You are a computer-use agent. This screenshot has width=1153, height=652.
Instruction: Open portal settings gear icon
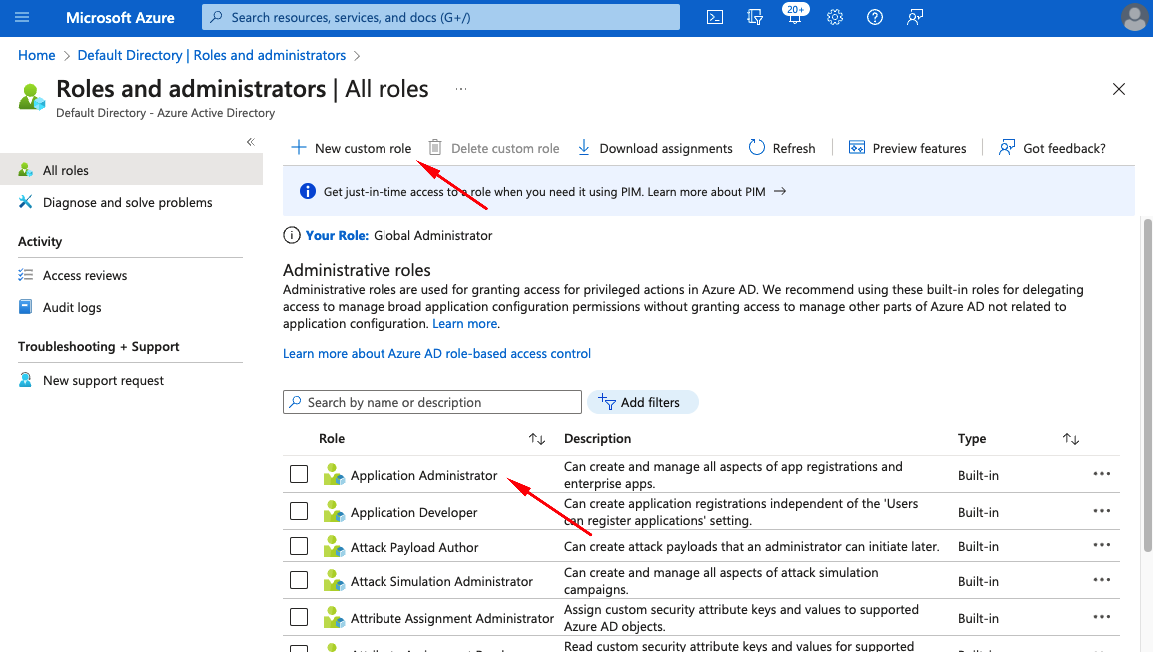[835, 17]
